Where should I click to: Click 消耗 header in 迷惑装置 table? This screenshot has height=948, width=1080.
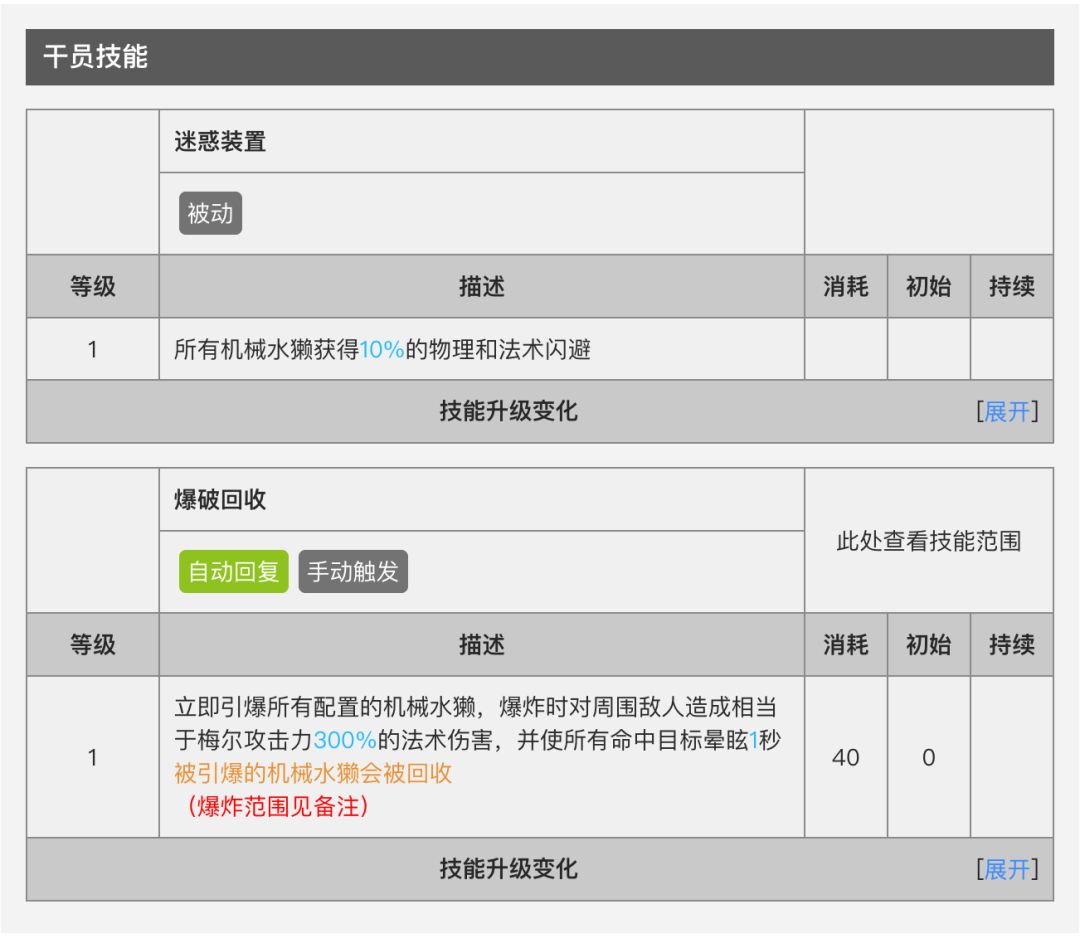(x=846, y=286)
